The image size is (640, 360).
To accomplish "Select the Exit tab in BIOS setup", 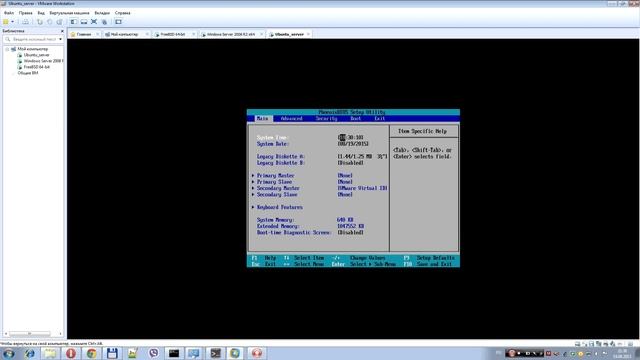I will click(x=380, y=118).
